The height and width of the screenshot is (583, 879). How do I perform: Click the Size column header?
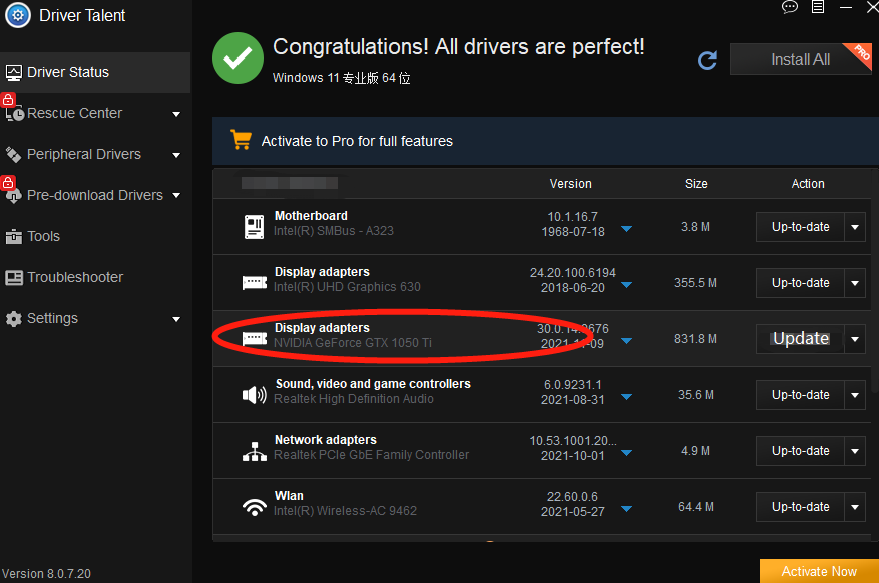tap(696, 184)
